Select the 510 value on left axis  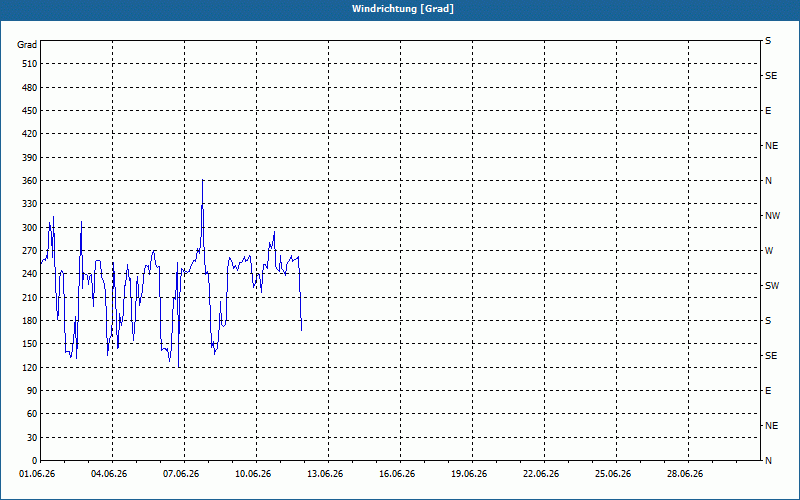(30, 64)
